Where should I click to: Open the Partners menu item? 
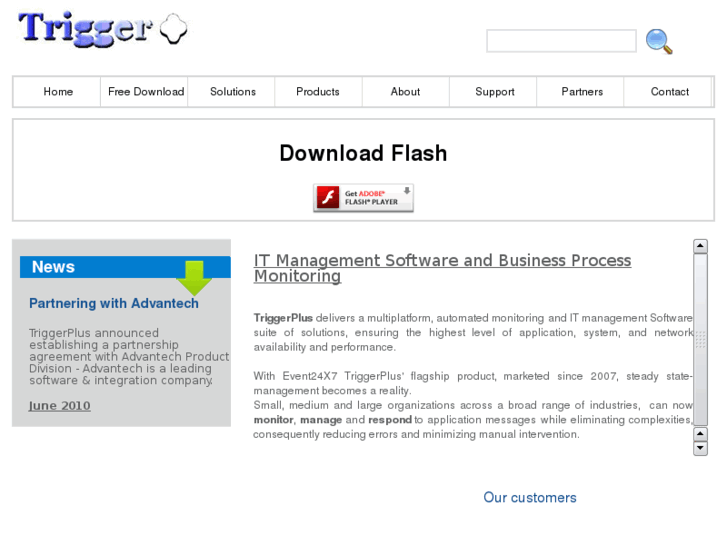(582, 92)
